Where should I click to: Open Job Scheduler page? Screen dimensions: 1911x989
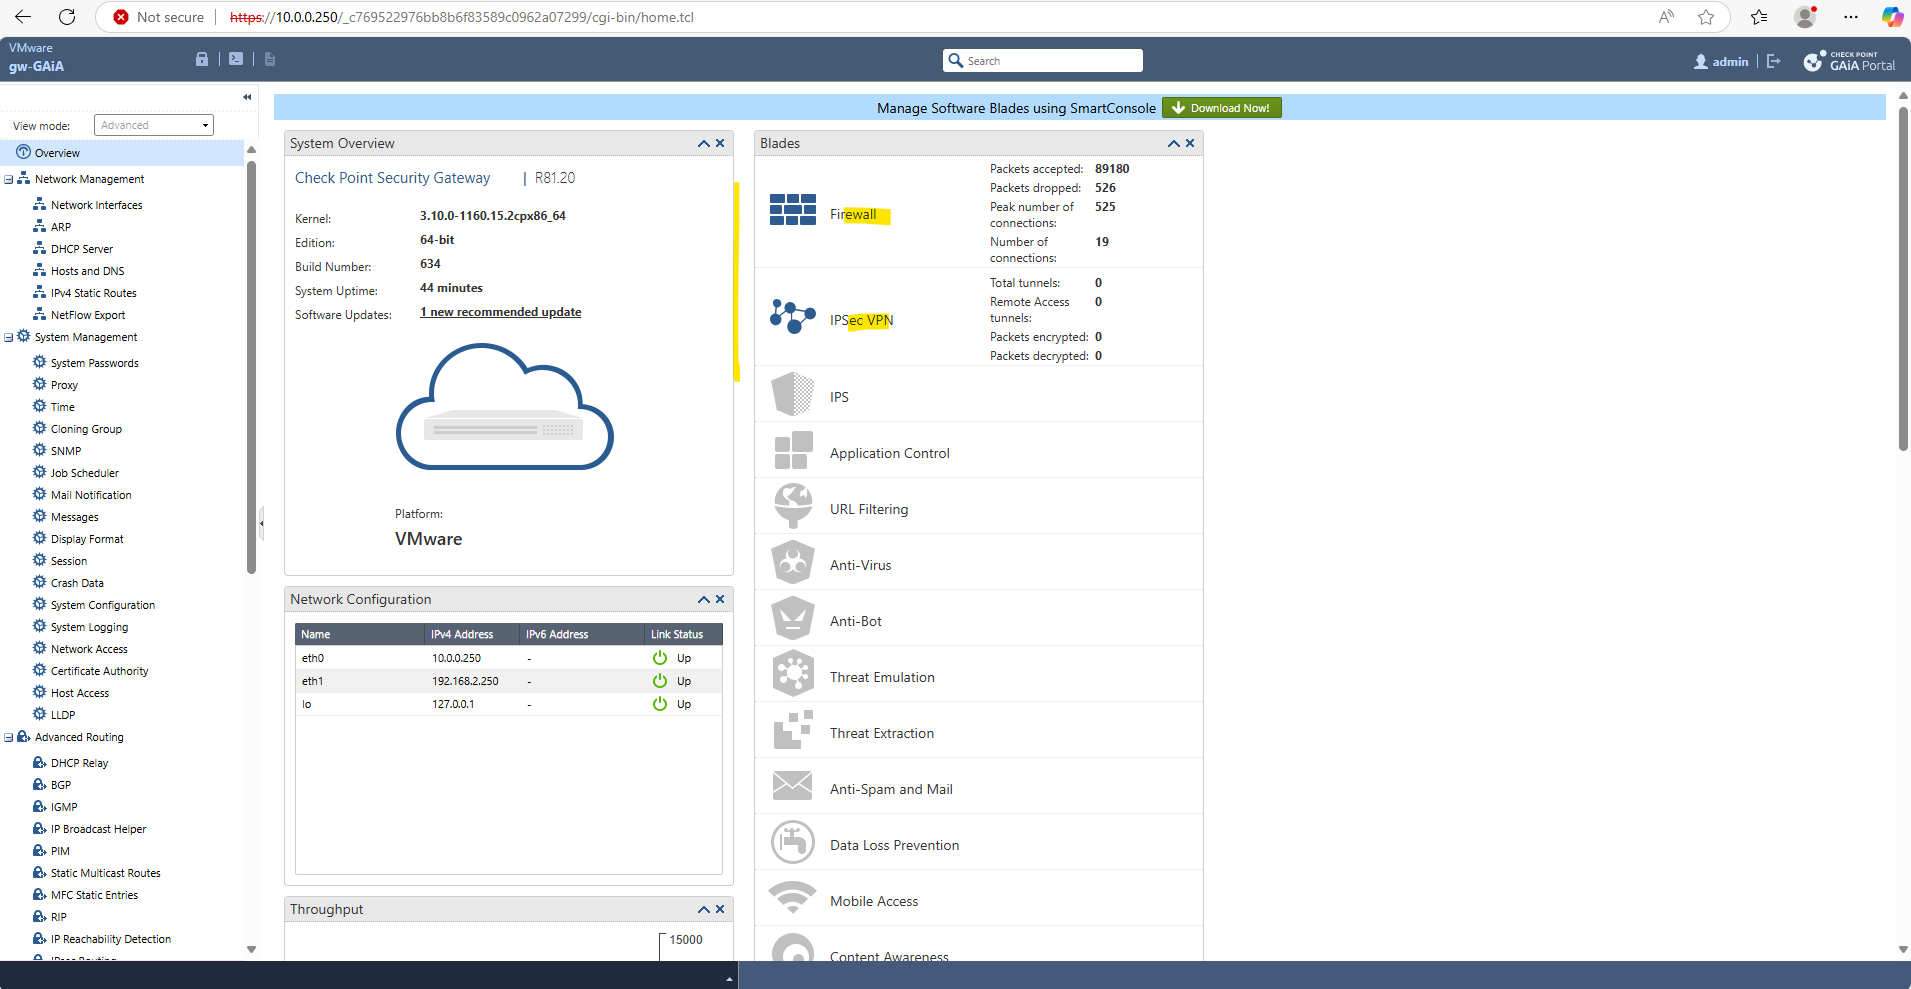pyautogui.click(x=84, y=473)
